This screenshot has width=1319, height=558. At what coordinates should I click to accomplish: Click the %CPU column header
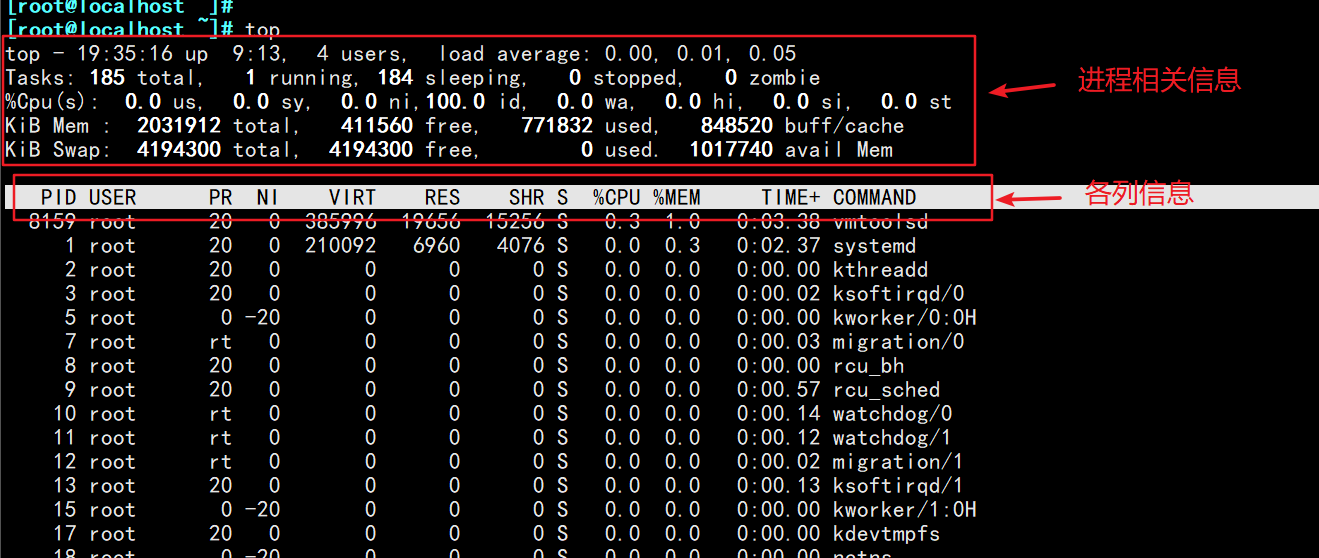tap(616, 197)
